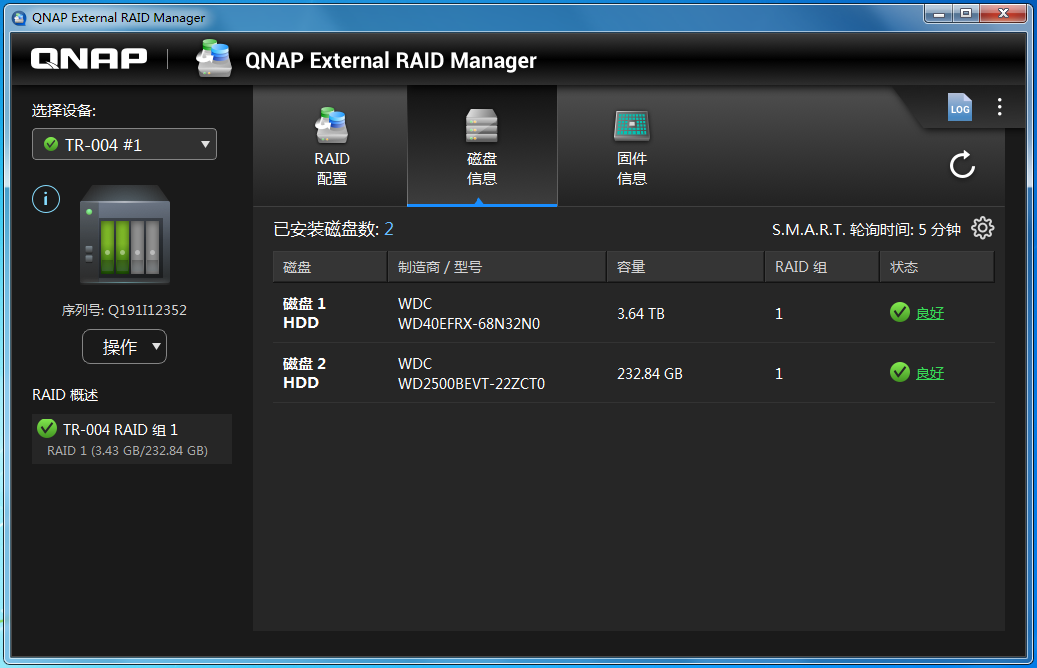Click the 232.84 GB capacity cell

pyautogui.click(x=649, y=374)
